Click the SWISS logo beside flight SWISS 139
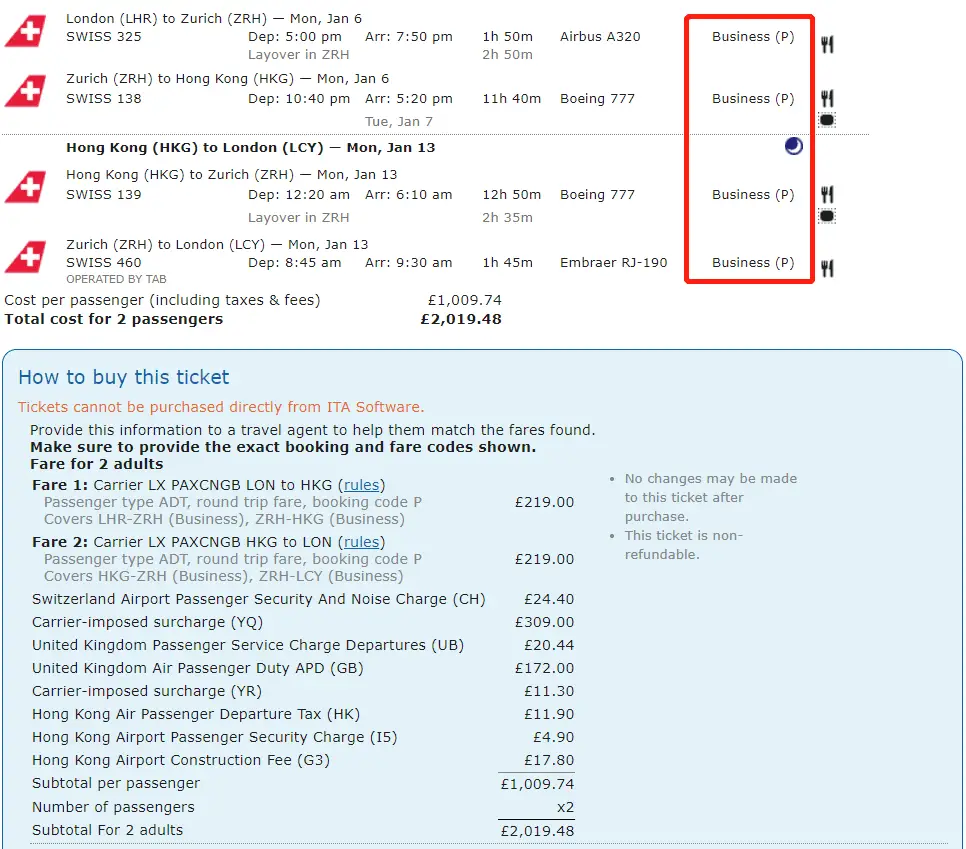Image resolution: width=966 pixels, height=849 pixels. click(x=25, y=188)
